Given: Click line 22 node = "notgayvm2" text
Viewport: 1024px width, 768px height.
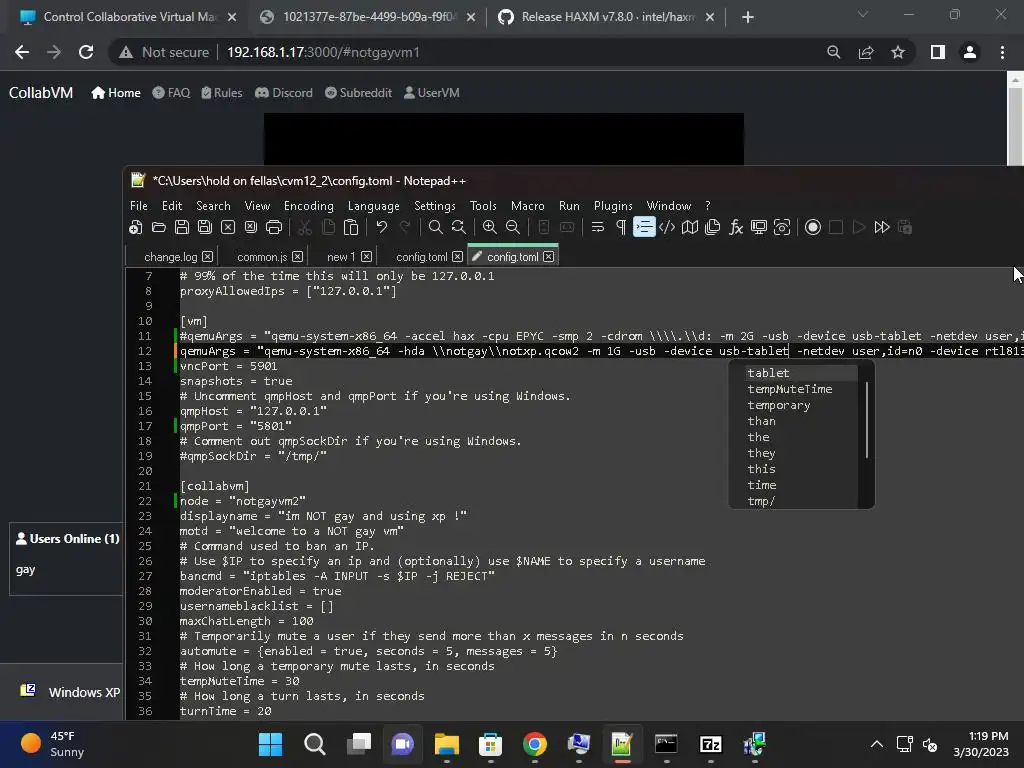Looking at the screenshot, I should coord(242,501).
